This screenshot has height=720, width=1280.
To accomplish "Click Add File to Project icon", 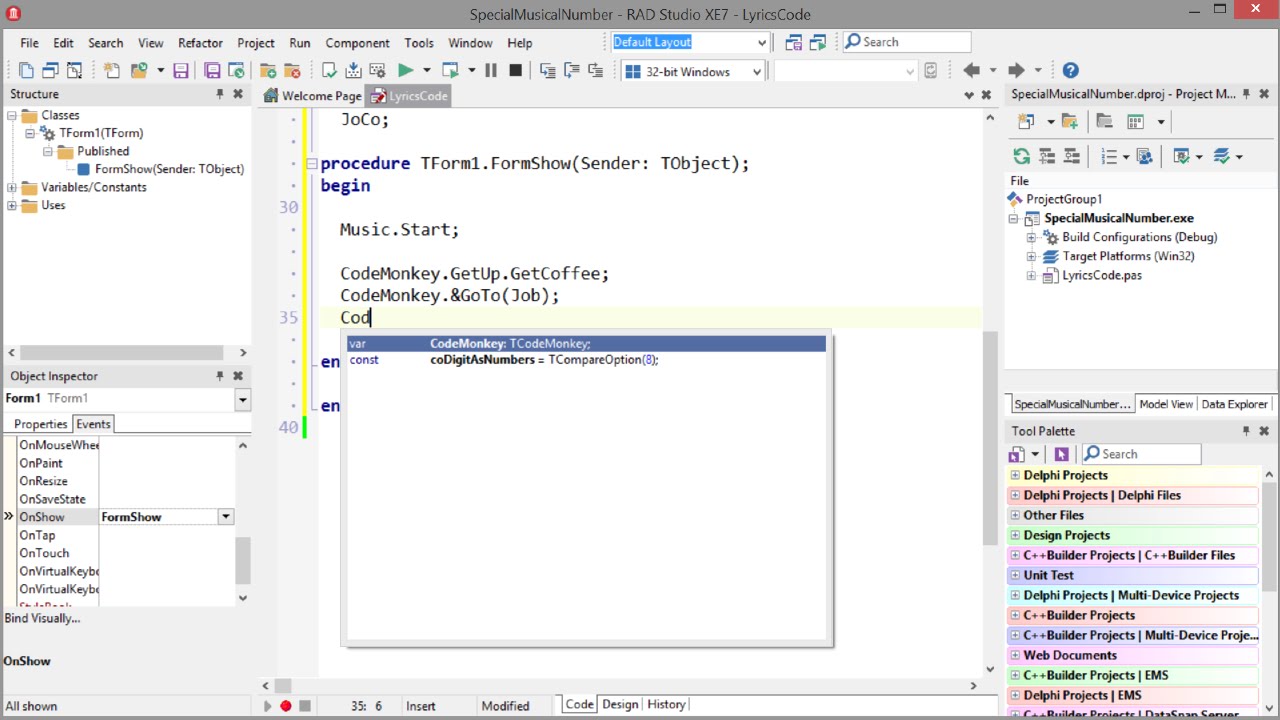I will click(x=268, y=71).
